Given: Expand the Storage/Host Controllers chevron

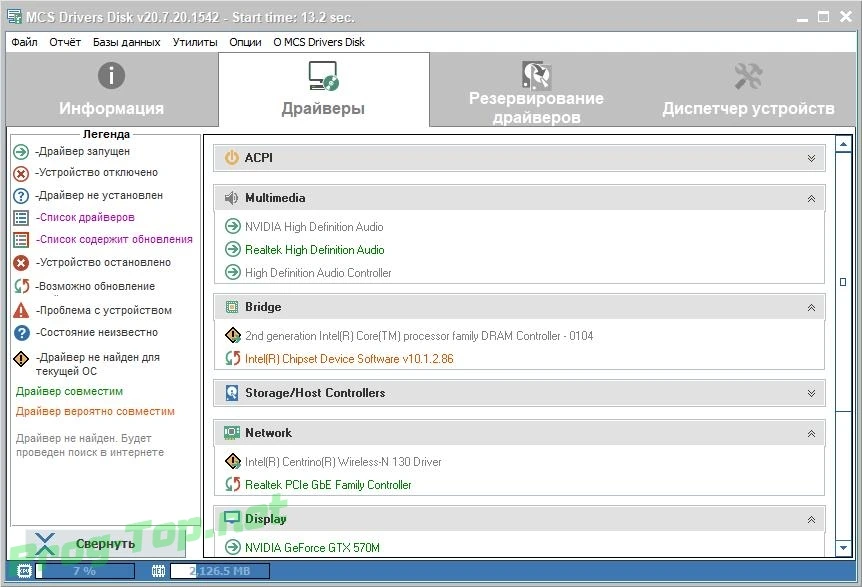Looking at the screenshot, I should 811,393.
